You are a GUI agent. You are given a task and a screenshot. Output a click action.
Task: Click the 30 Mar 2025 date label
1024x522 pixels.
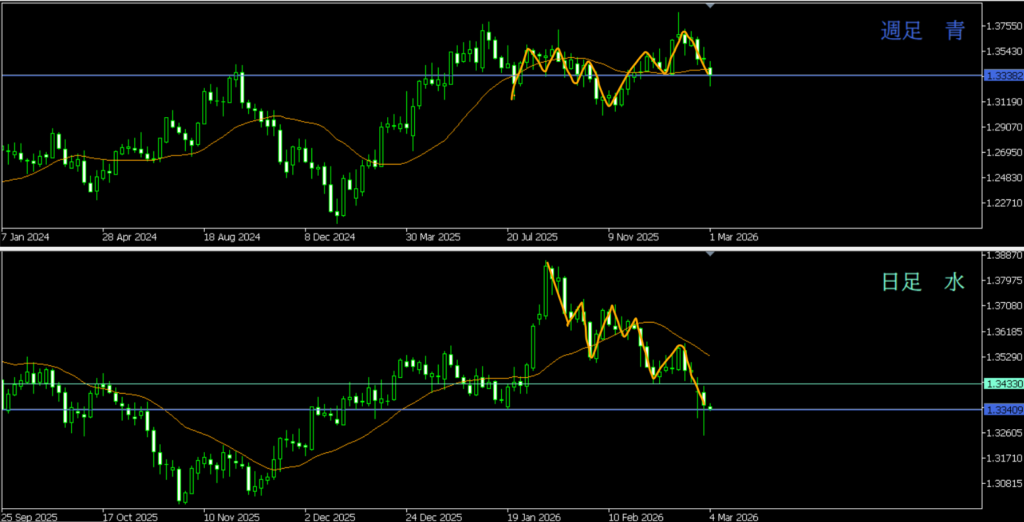[x=434, y=238]
